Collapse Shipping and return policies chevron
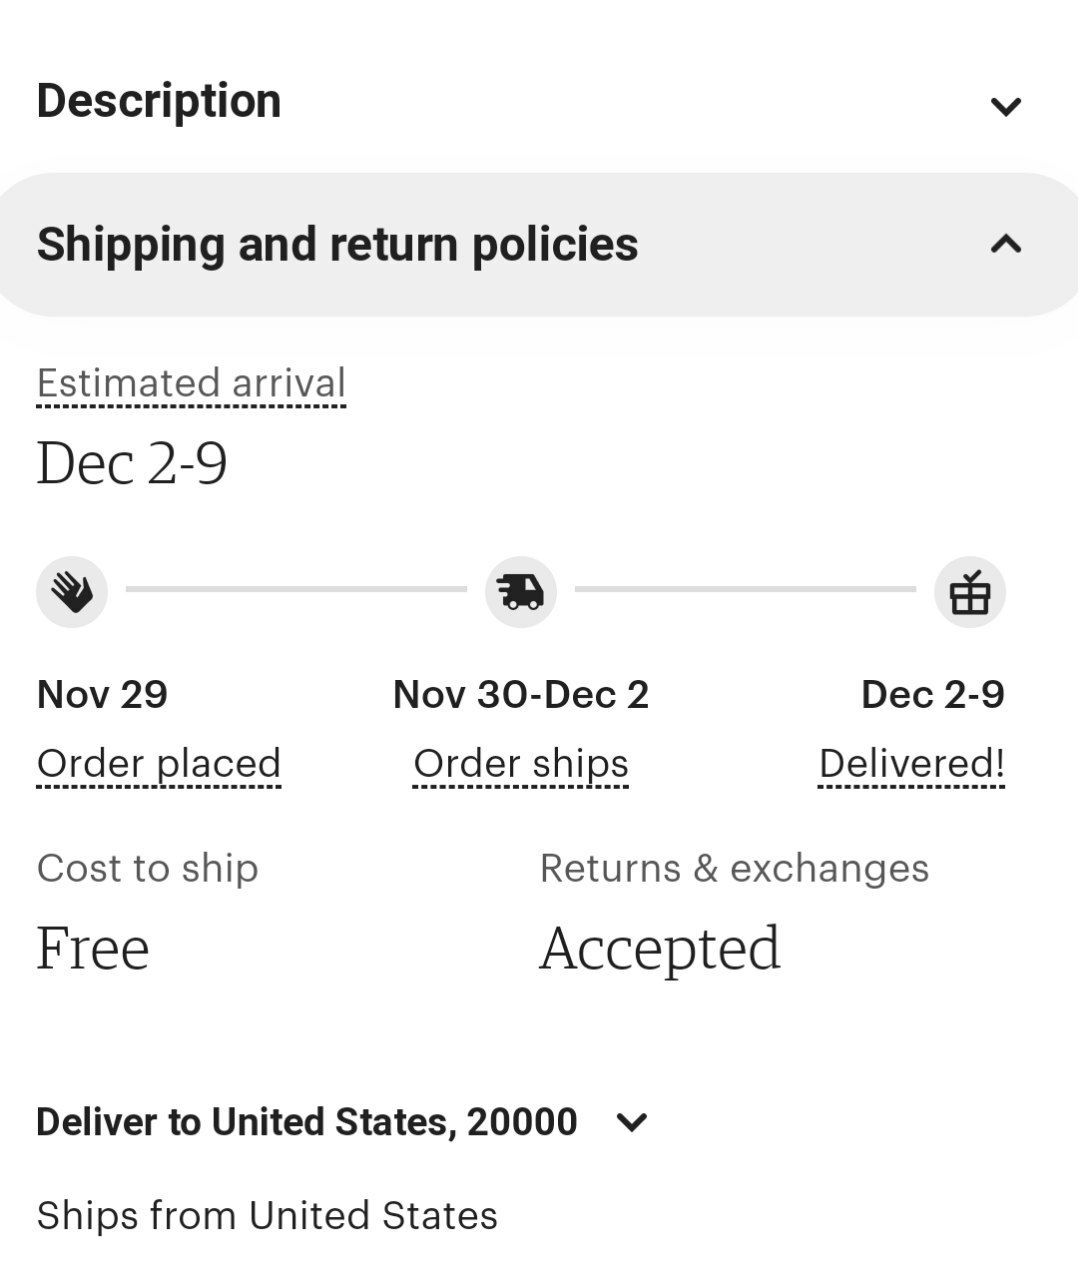This screenshot has width=1078, height=1280. coord(1005,244)
